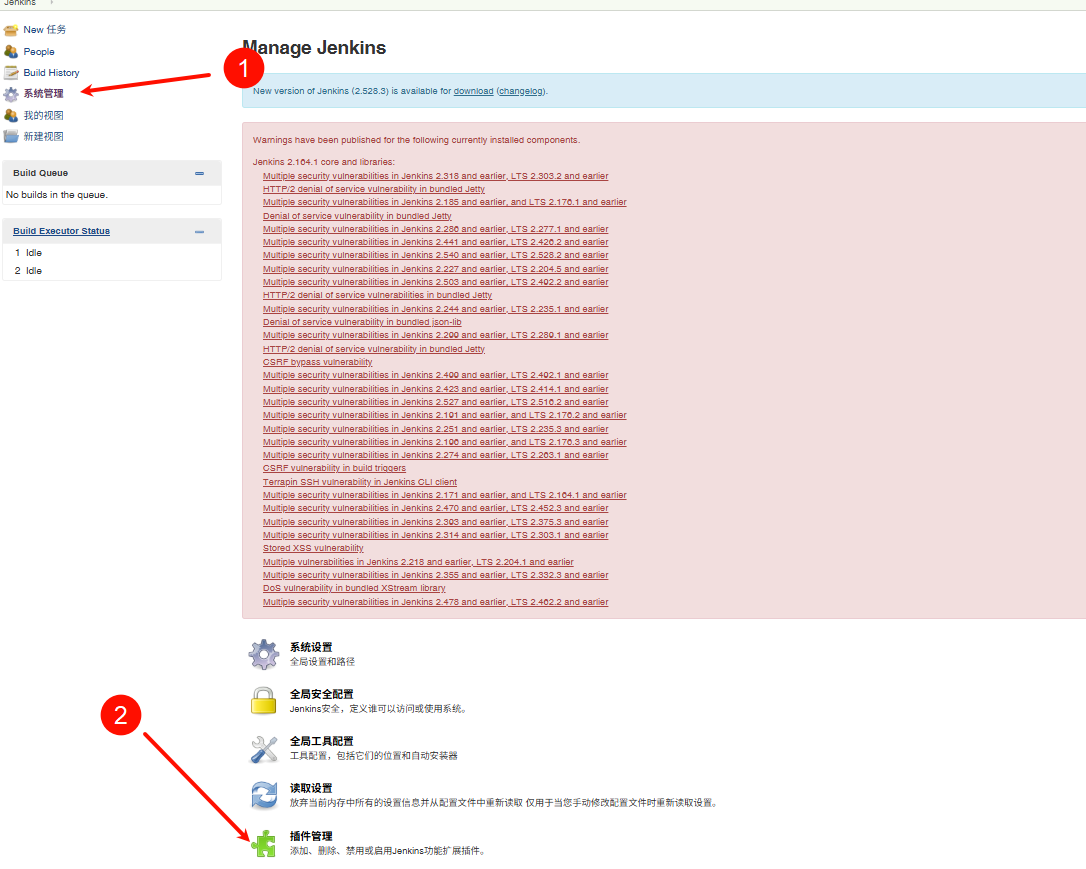Click the 全局安全配置 padlock icon
The height and width of the screenshot is (869, 1086).
pyautogui.click(x=264, y=701)
